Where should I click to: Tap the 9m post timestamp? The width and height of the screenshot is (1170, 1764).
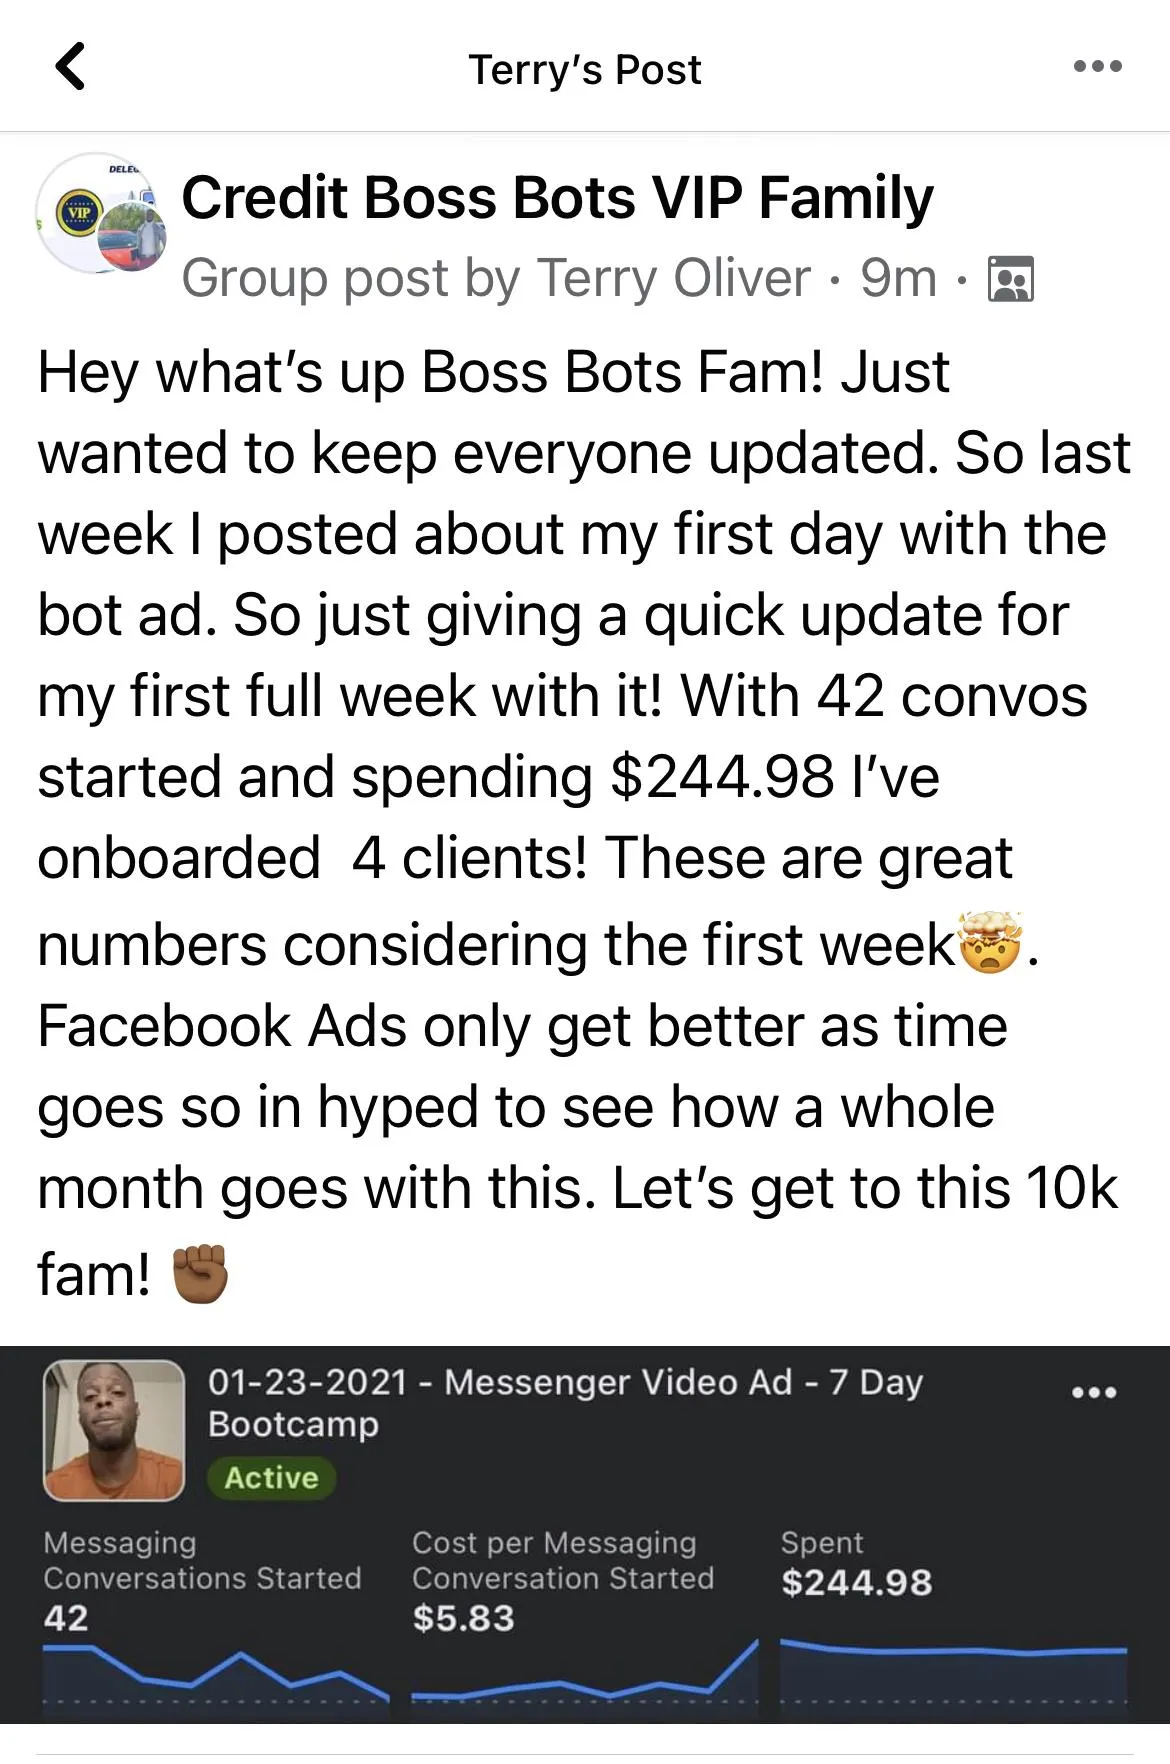coord(898,278)
